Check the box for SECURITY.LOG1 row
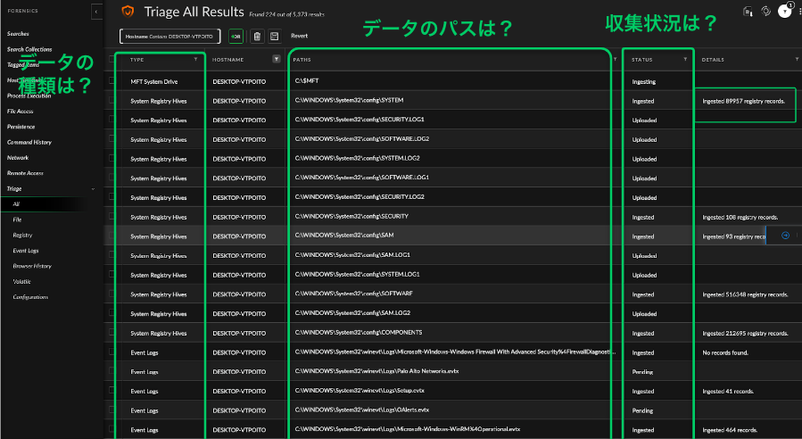The width and height of the screenshot is (802, 439). (111, 120)
